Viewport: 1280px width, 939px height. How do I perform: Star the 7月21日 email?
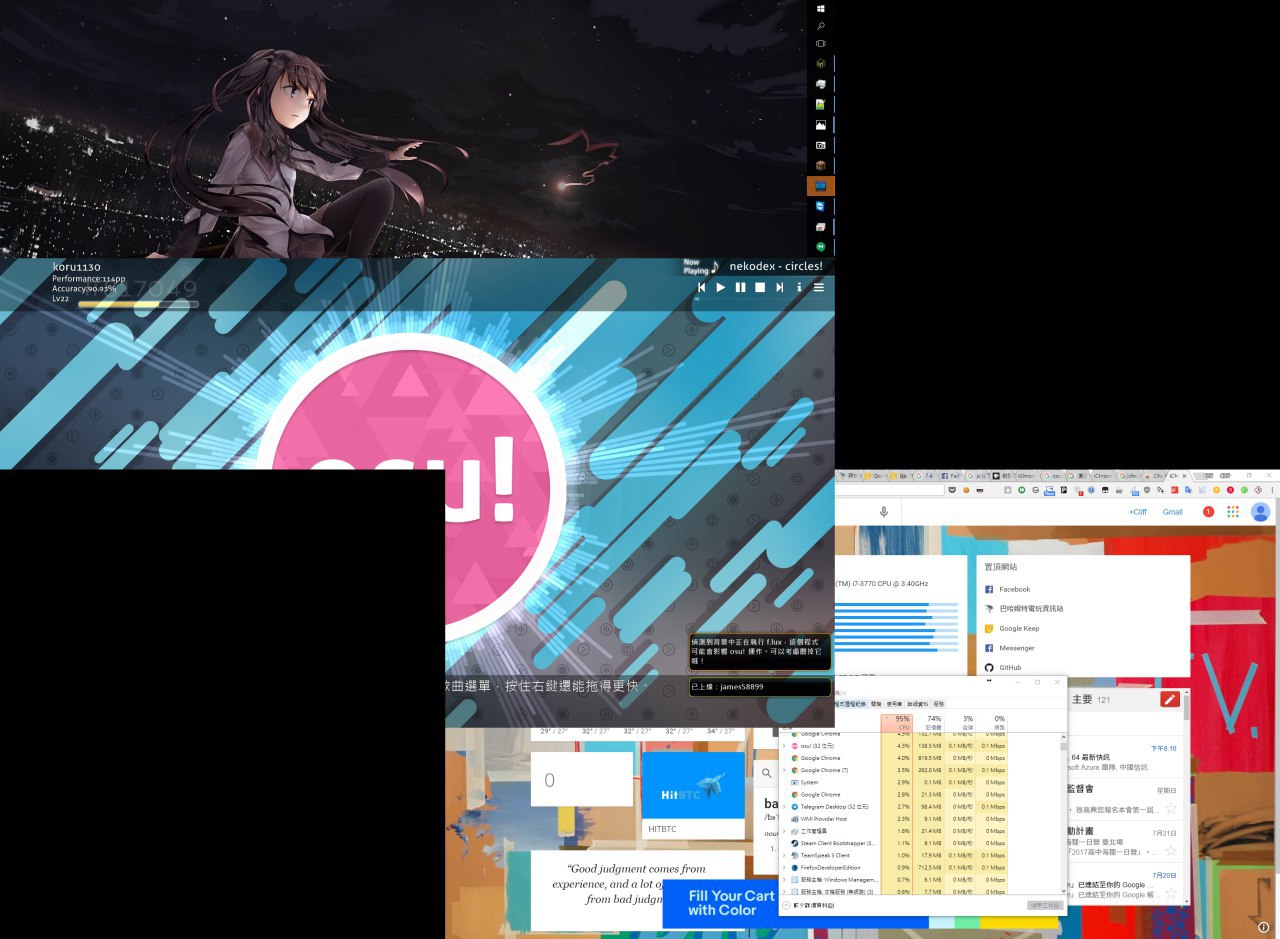[1170, 849]
